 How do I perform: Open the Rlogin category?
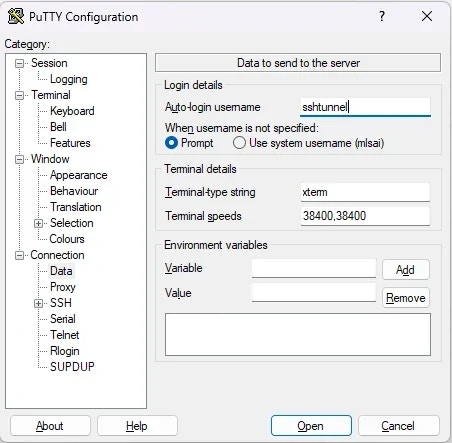(x=65, y=351)
